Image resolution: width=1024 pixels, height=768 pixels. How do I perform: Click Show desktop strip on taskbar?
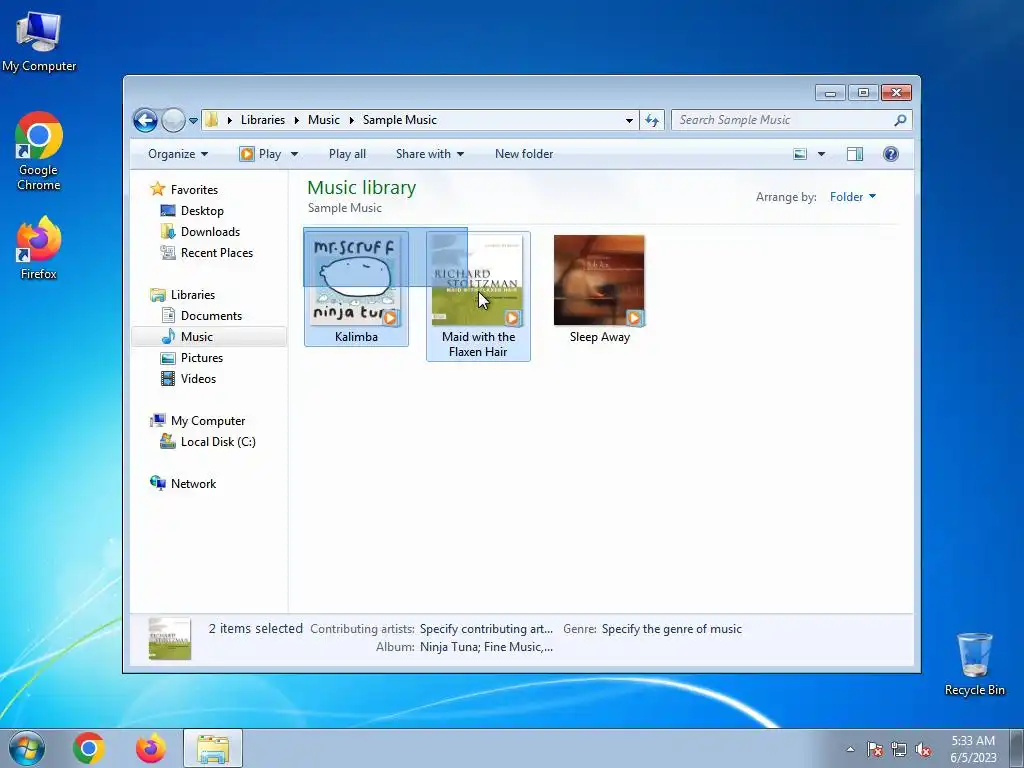[x=1017, y=748]
